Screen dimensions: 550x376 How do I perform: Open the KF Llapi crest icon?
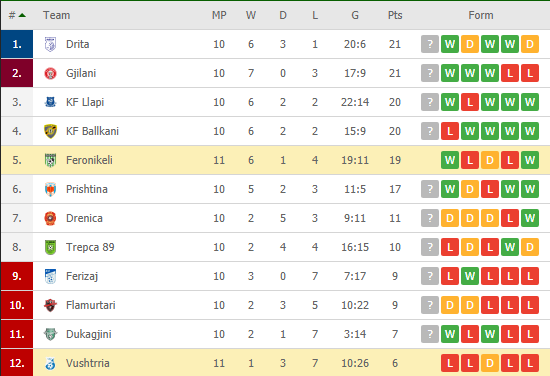point(51,102)
